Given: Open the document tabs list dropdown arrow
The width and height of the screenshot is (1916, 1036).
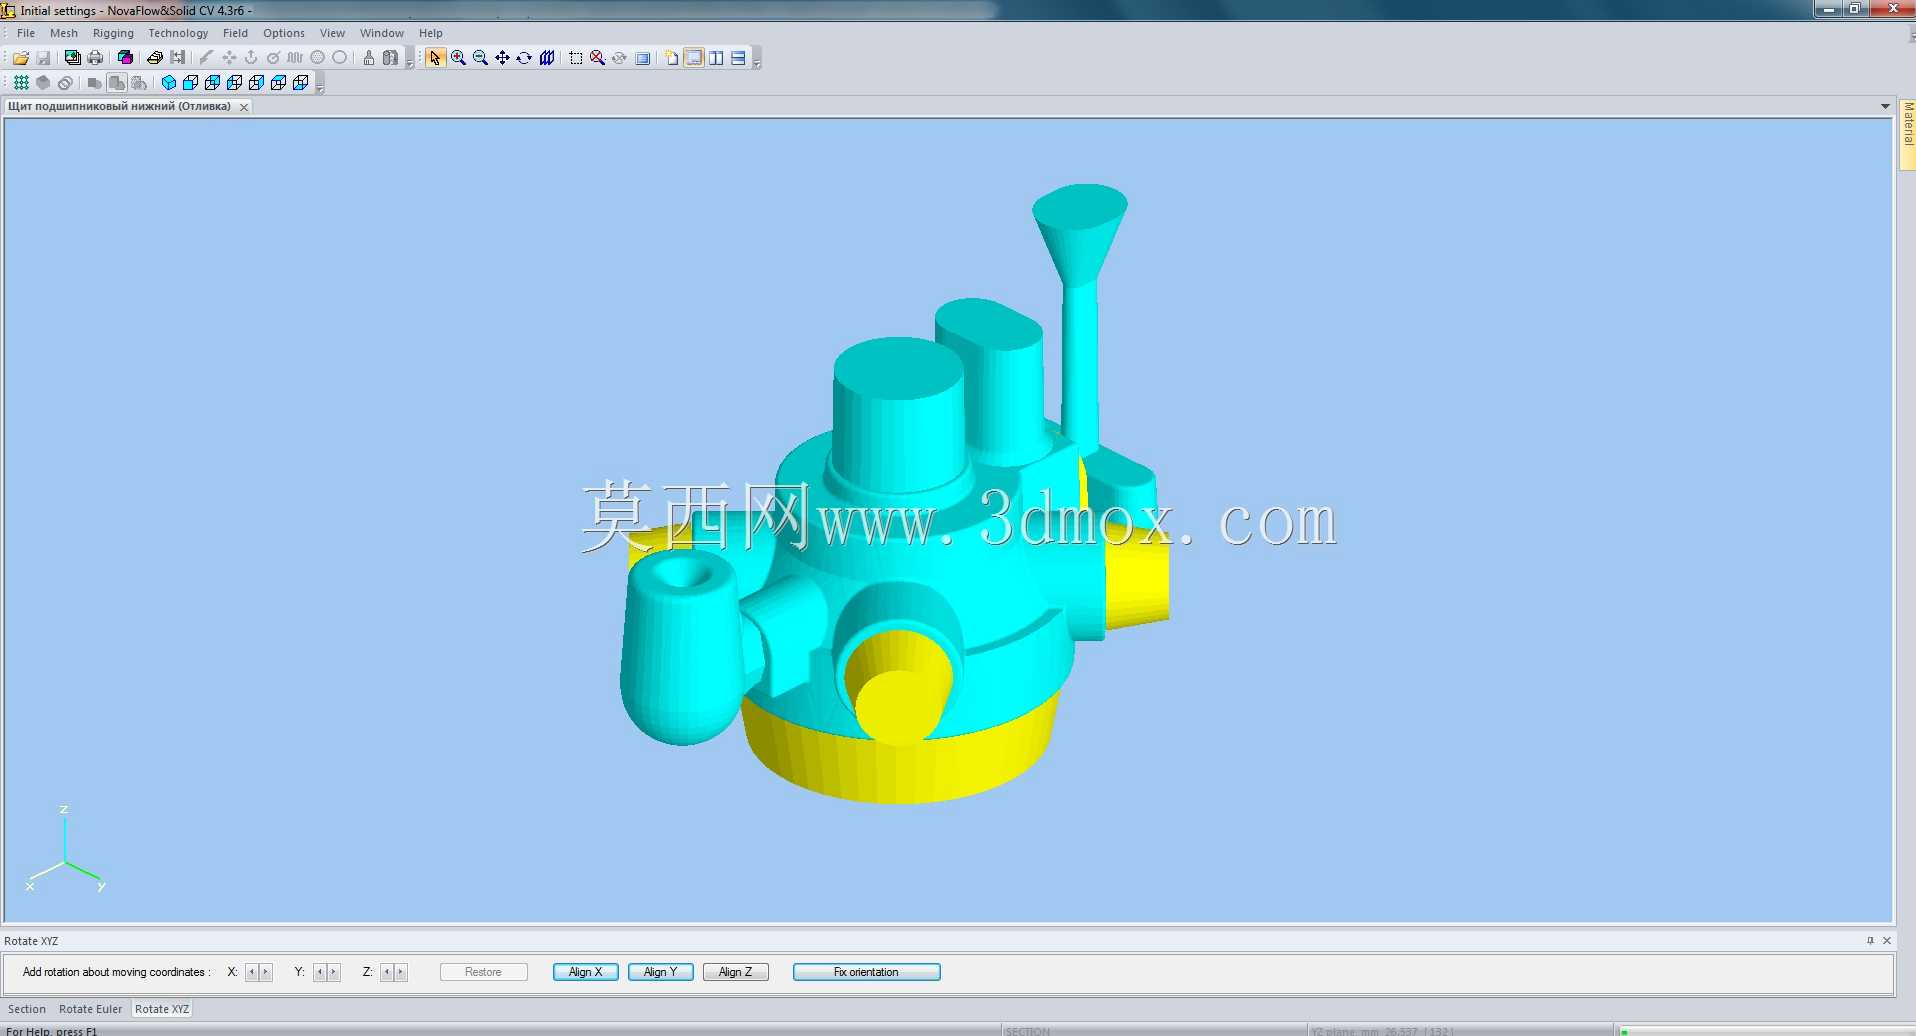Looking at the screenshot, I should (x=1885, y=106).
